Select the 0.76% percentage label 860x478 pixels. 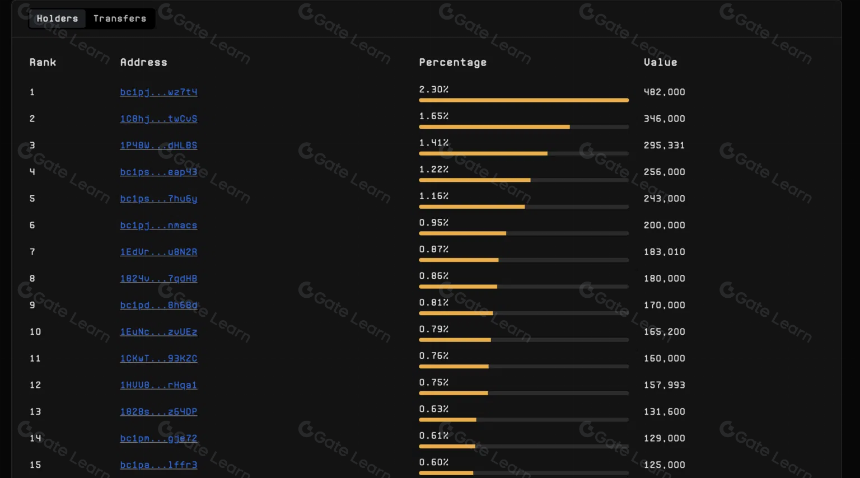point(434,356)
